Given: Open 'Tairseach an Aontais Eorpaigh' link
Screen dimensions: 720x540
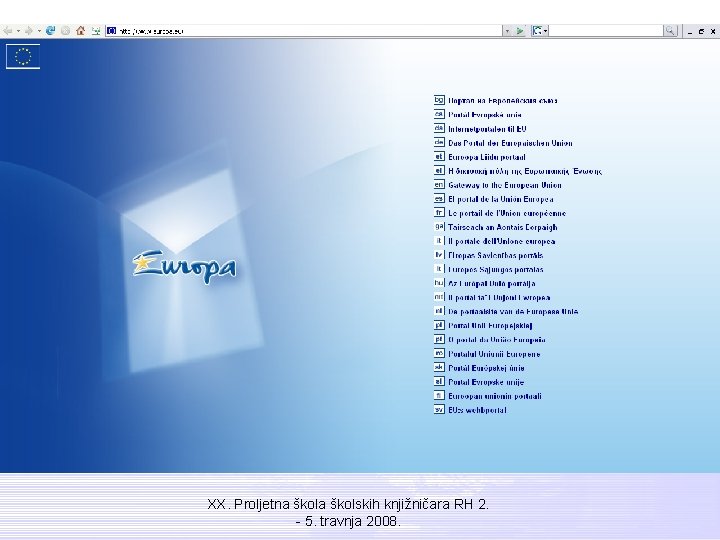Looking at the screenshot, I should click(503, 227).
